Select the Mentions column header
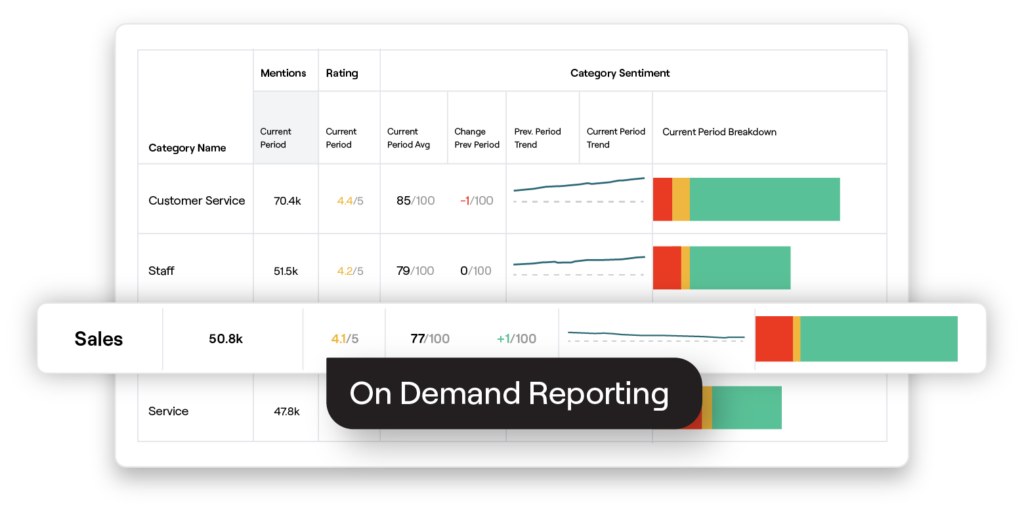Screen dimensions: 1024x511 click(283, 73)
